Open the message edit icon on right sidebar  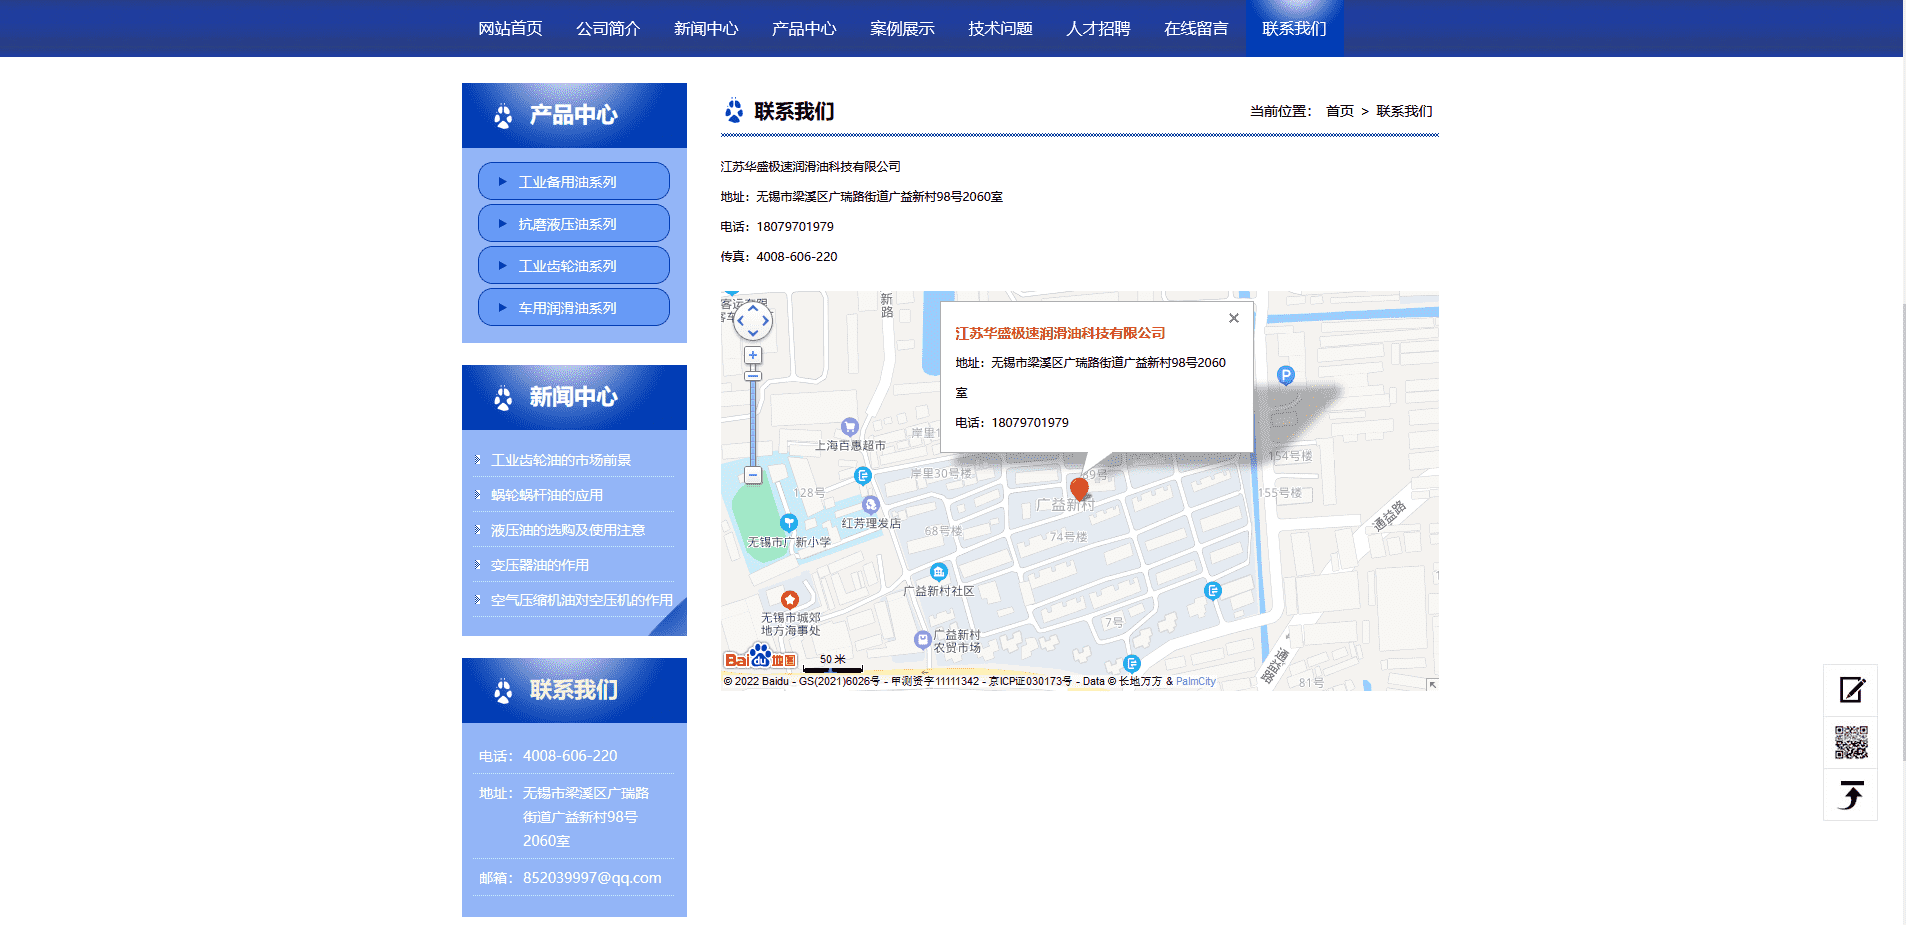tap(1851, 690)
